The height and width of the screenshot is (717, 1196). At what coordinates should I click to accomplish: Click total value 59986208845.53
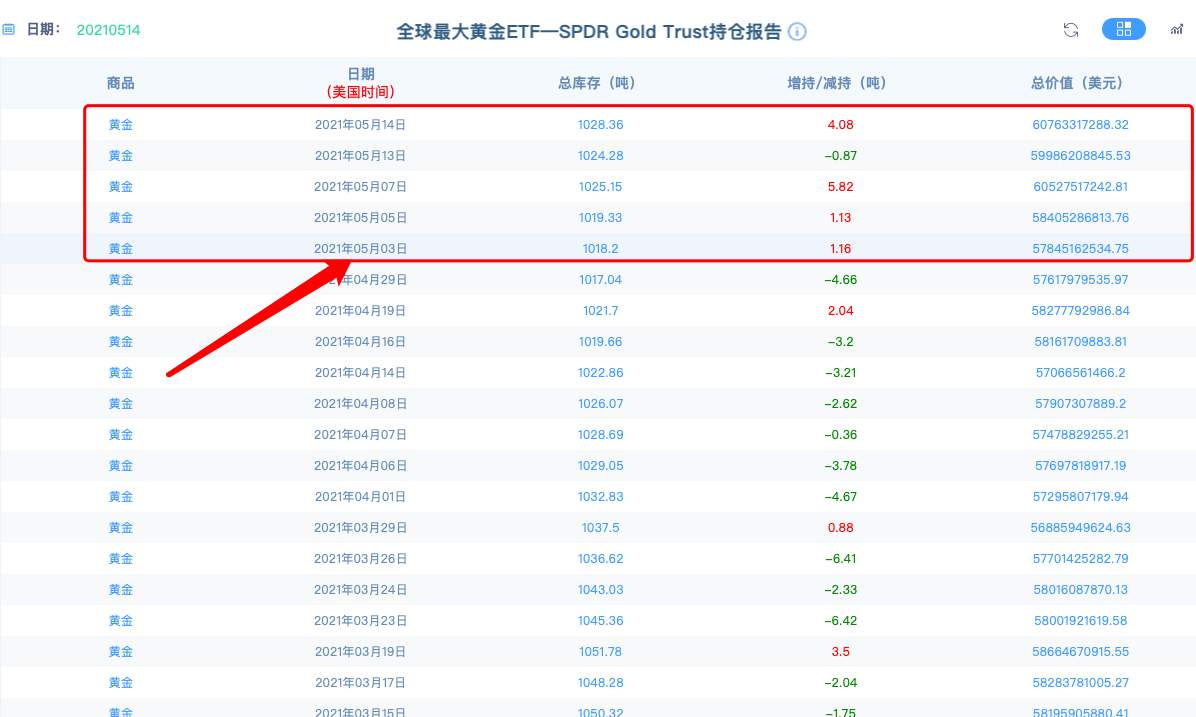tap(1080, 156)
